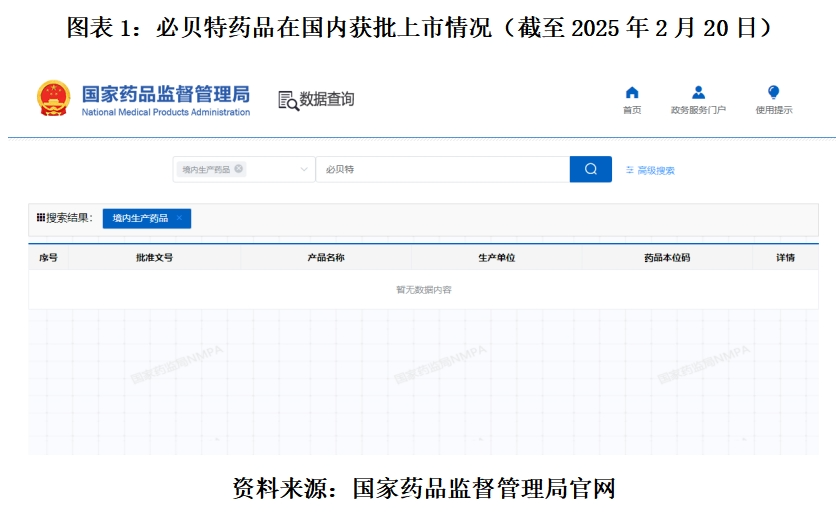Click the 产品名称 column header
This screenshot has width=836, height=527.
[326, 258]
